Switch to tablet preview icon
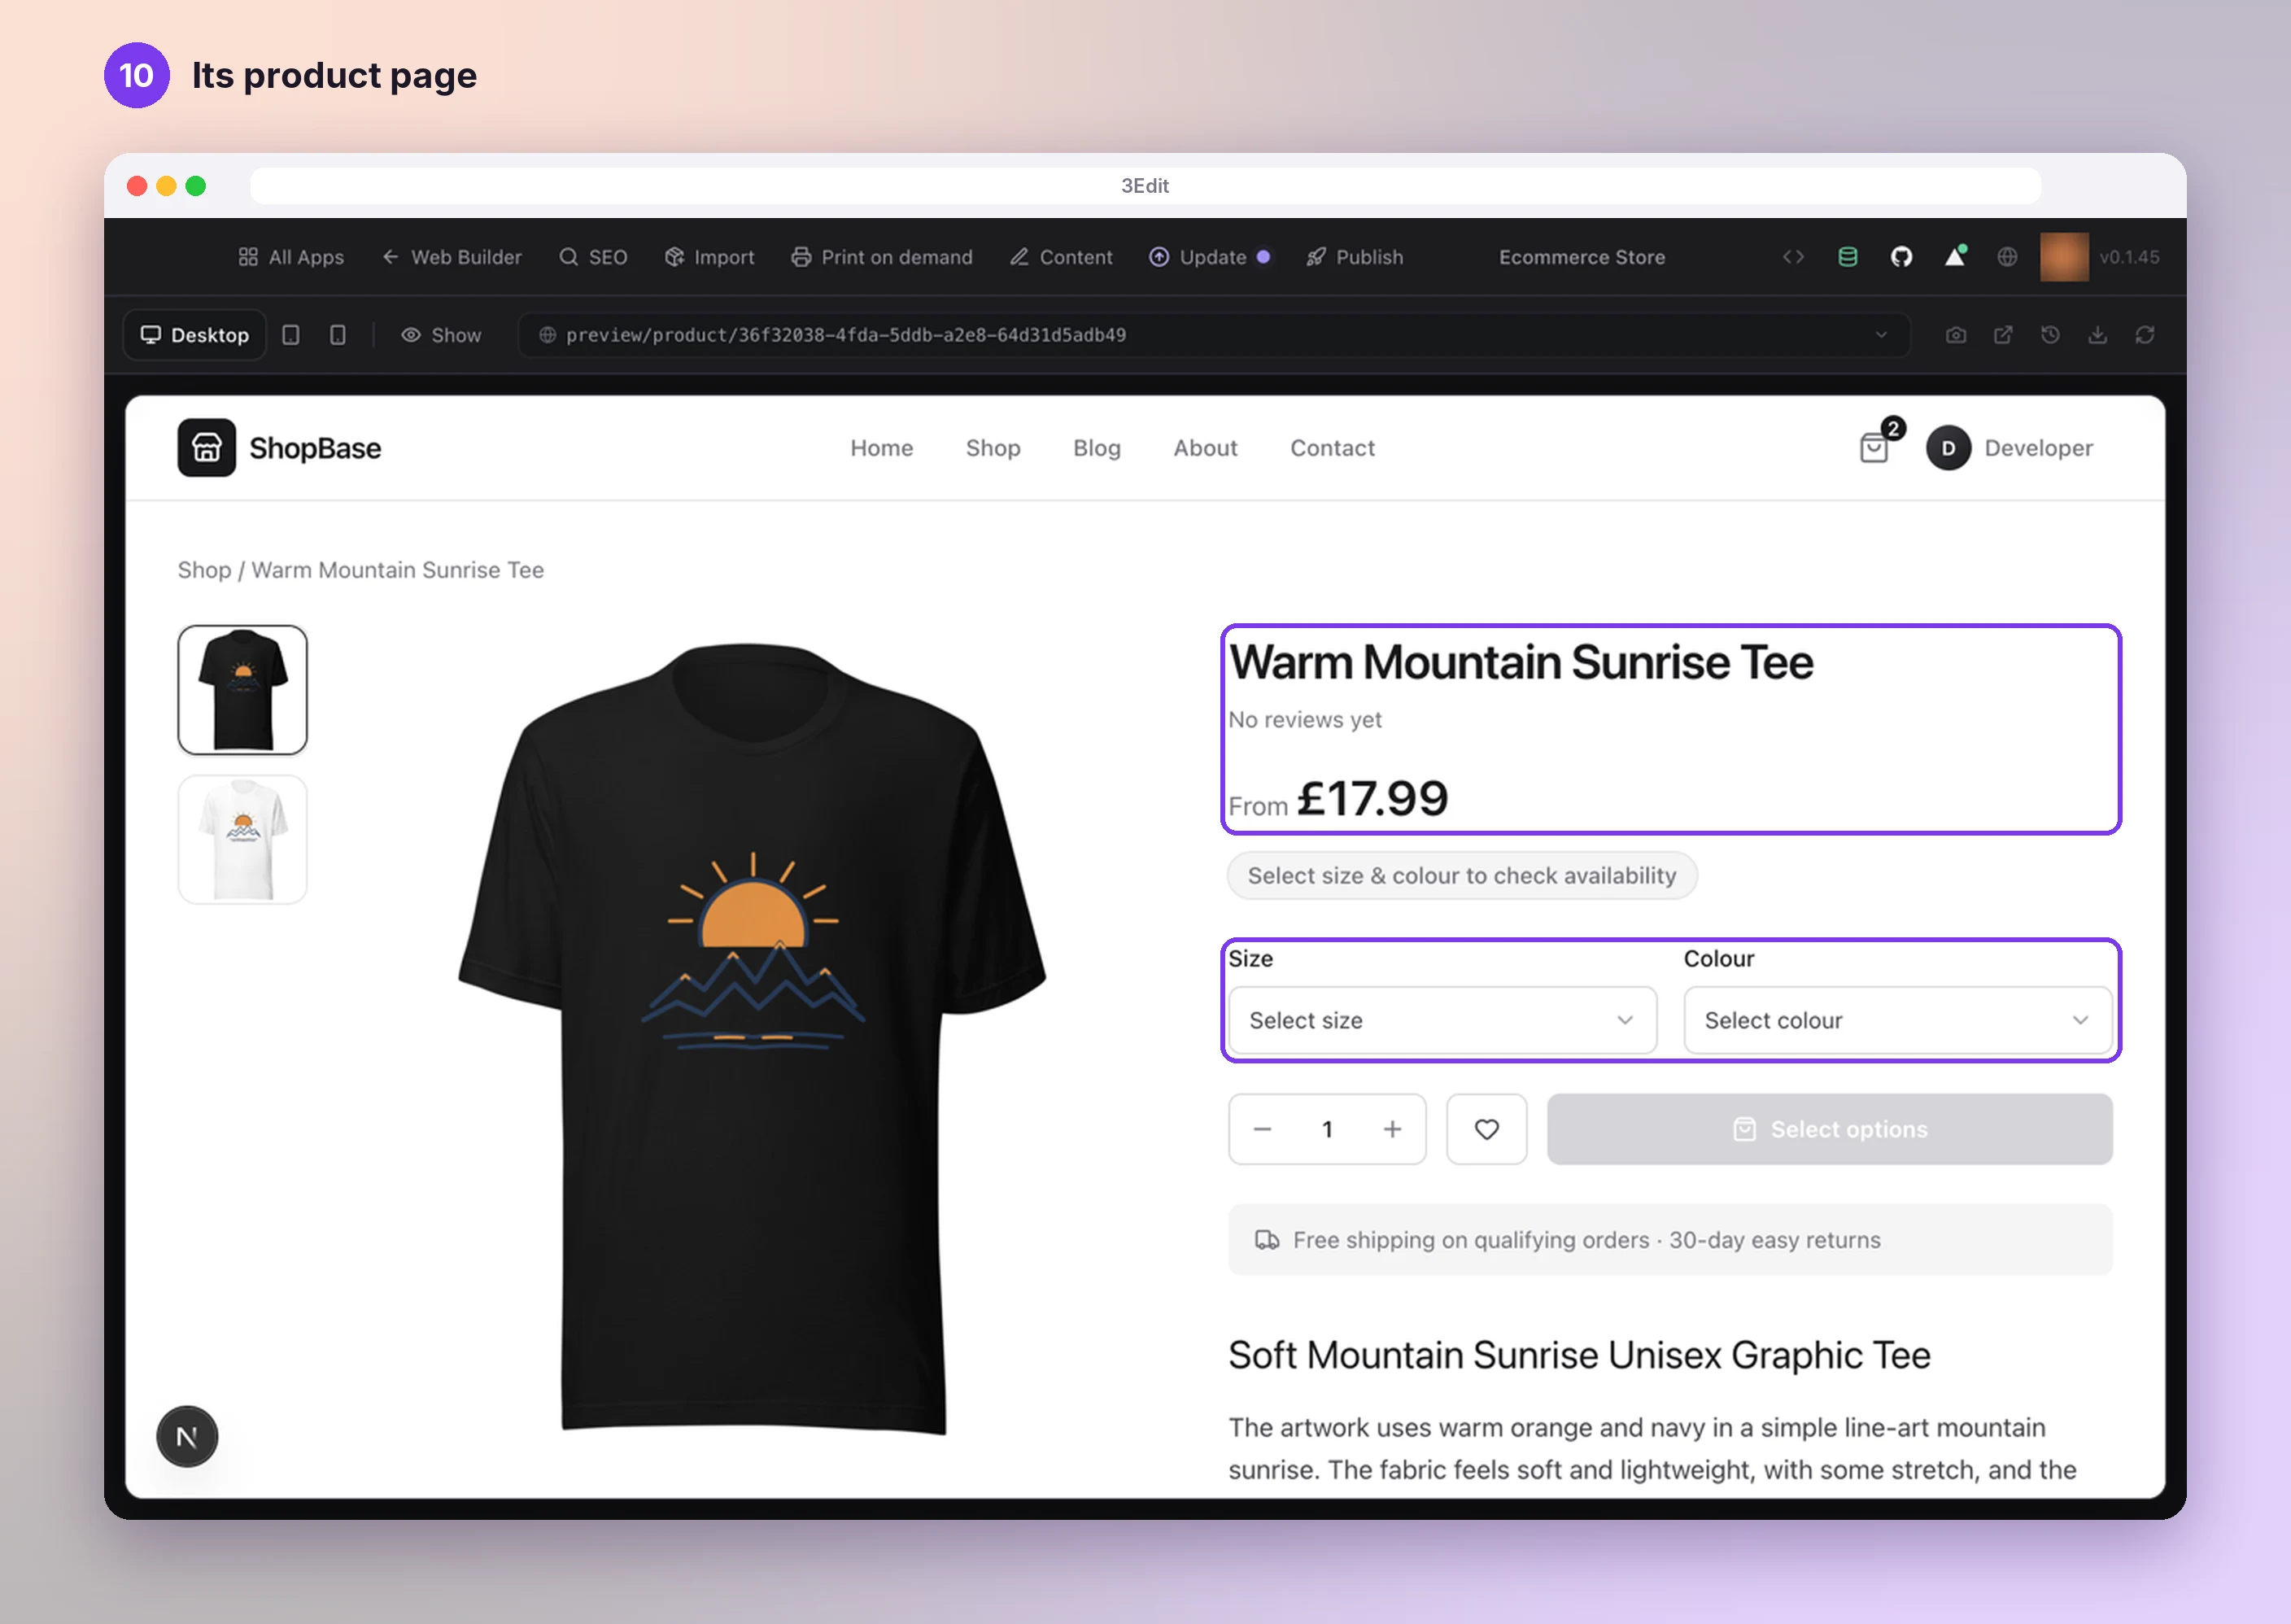 [291, 335]
